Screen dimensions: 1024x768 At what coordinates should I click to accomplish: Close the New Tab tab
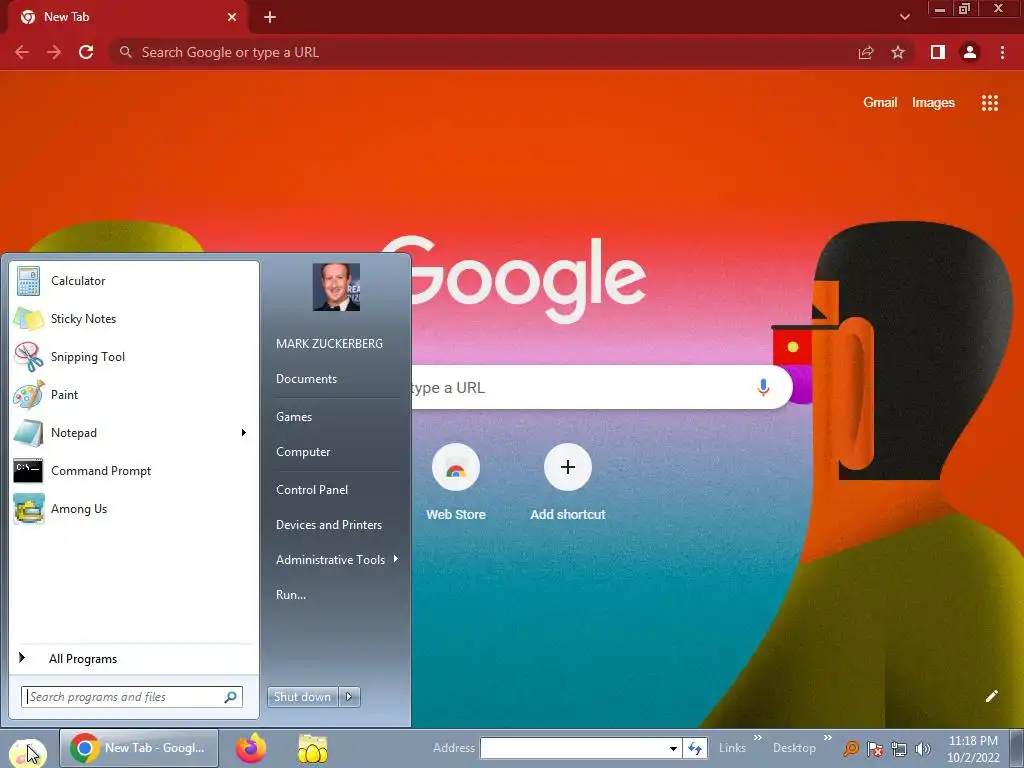point(232,17)
